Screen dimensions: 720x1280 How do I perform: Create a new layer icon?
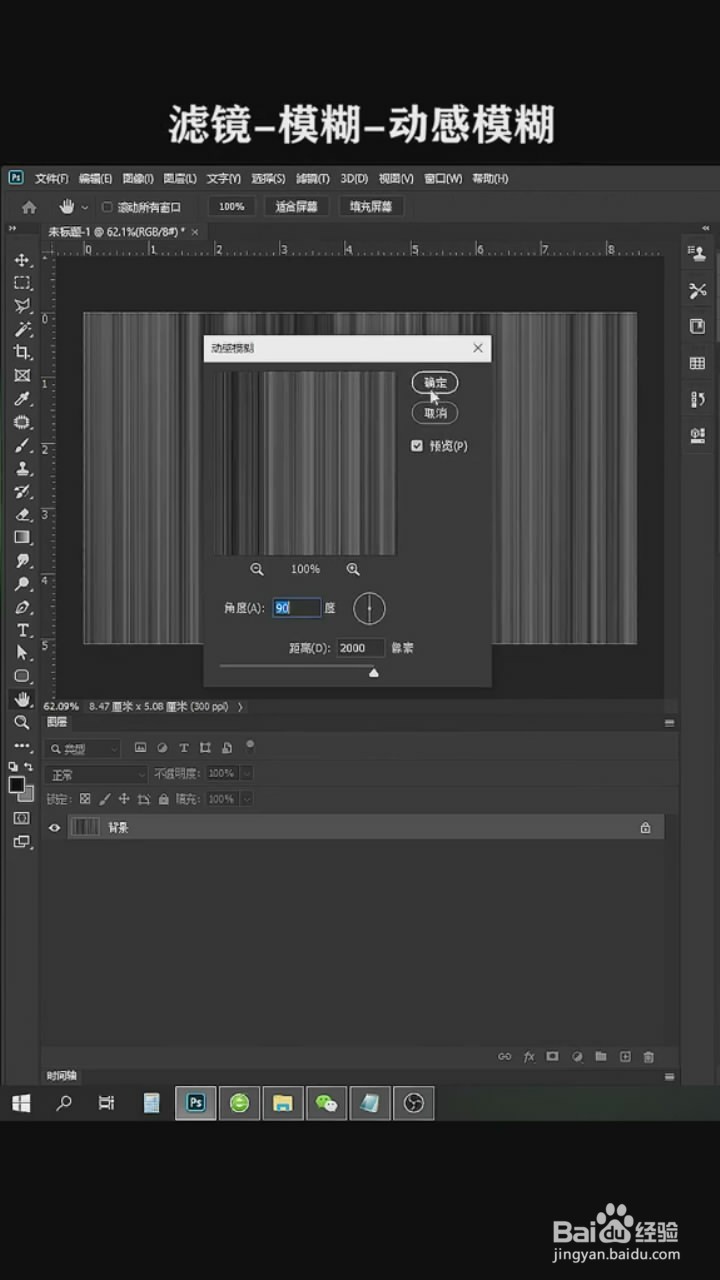(625, 1057)
